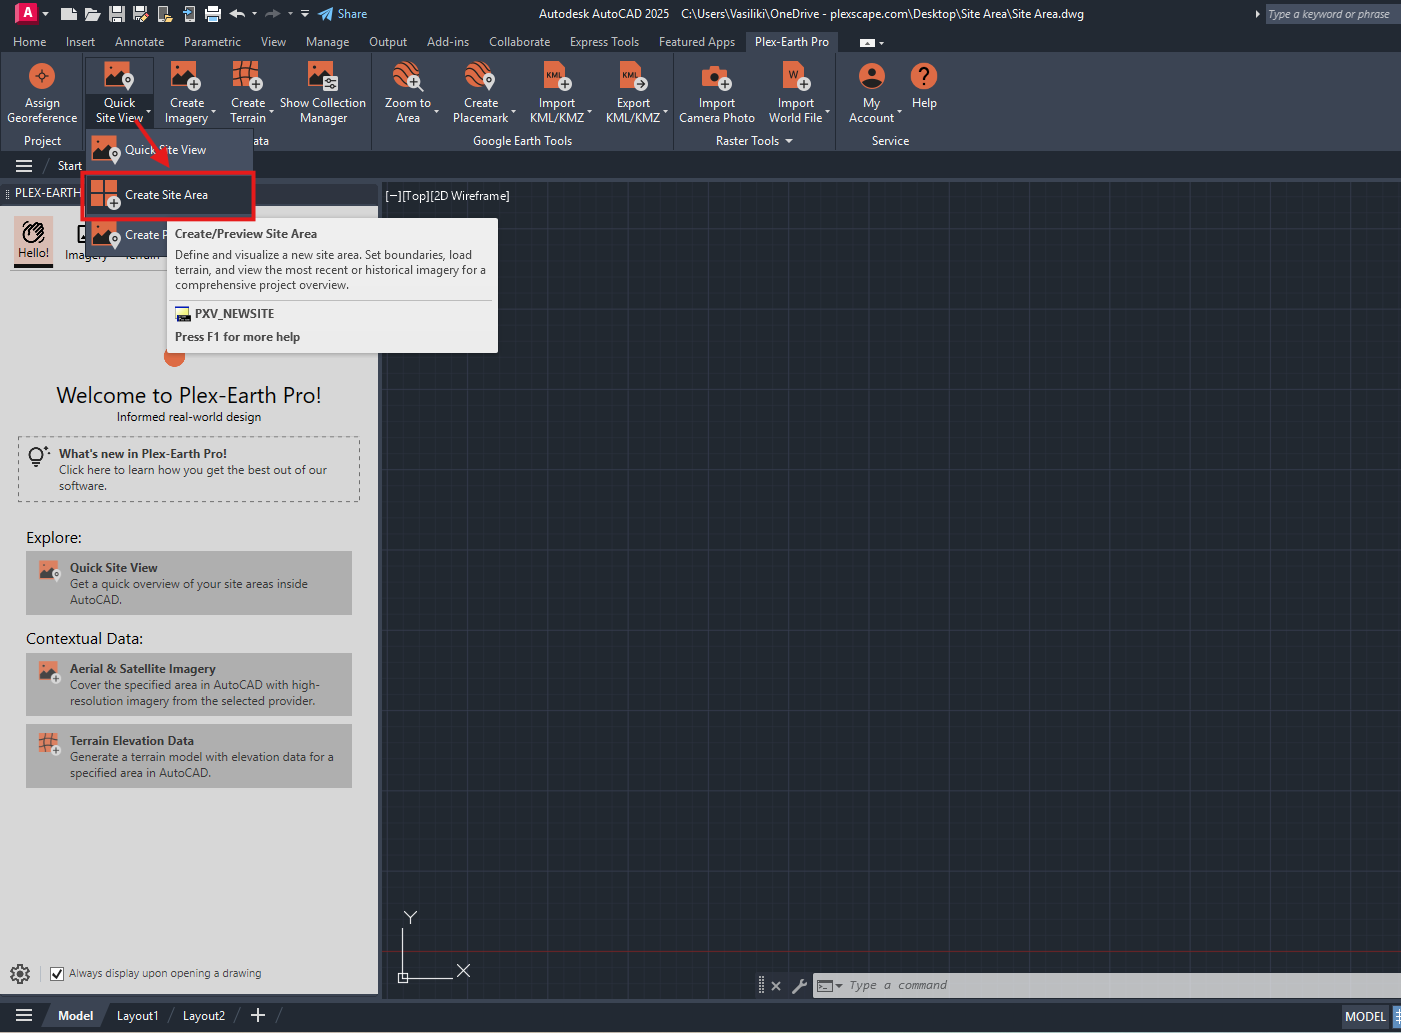Open the Parametric ribbon tab
This screenshot has width=1401, height=1033.
(x=212, y=42)
